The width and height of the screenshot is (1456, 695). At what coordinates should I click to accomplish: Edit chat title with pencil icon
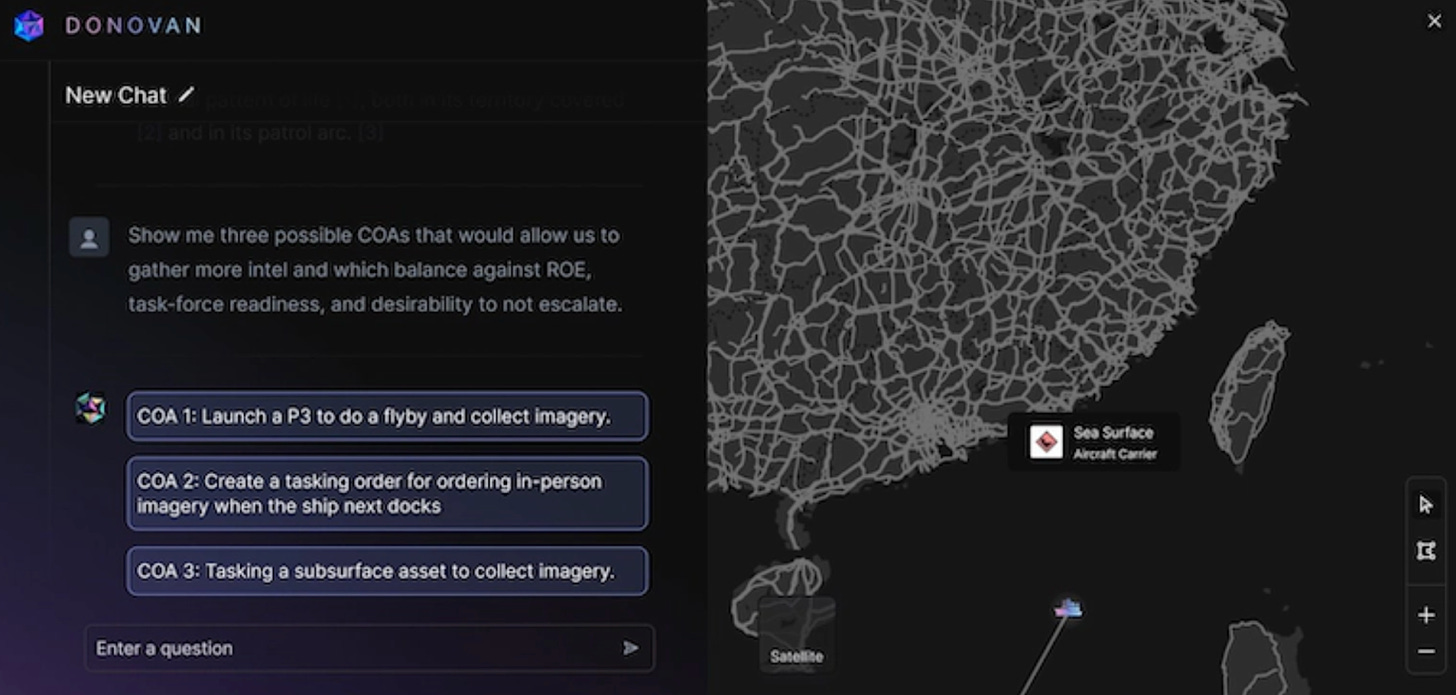point(186,95)
